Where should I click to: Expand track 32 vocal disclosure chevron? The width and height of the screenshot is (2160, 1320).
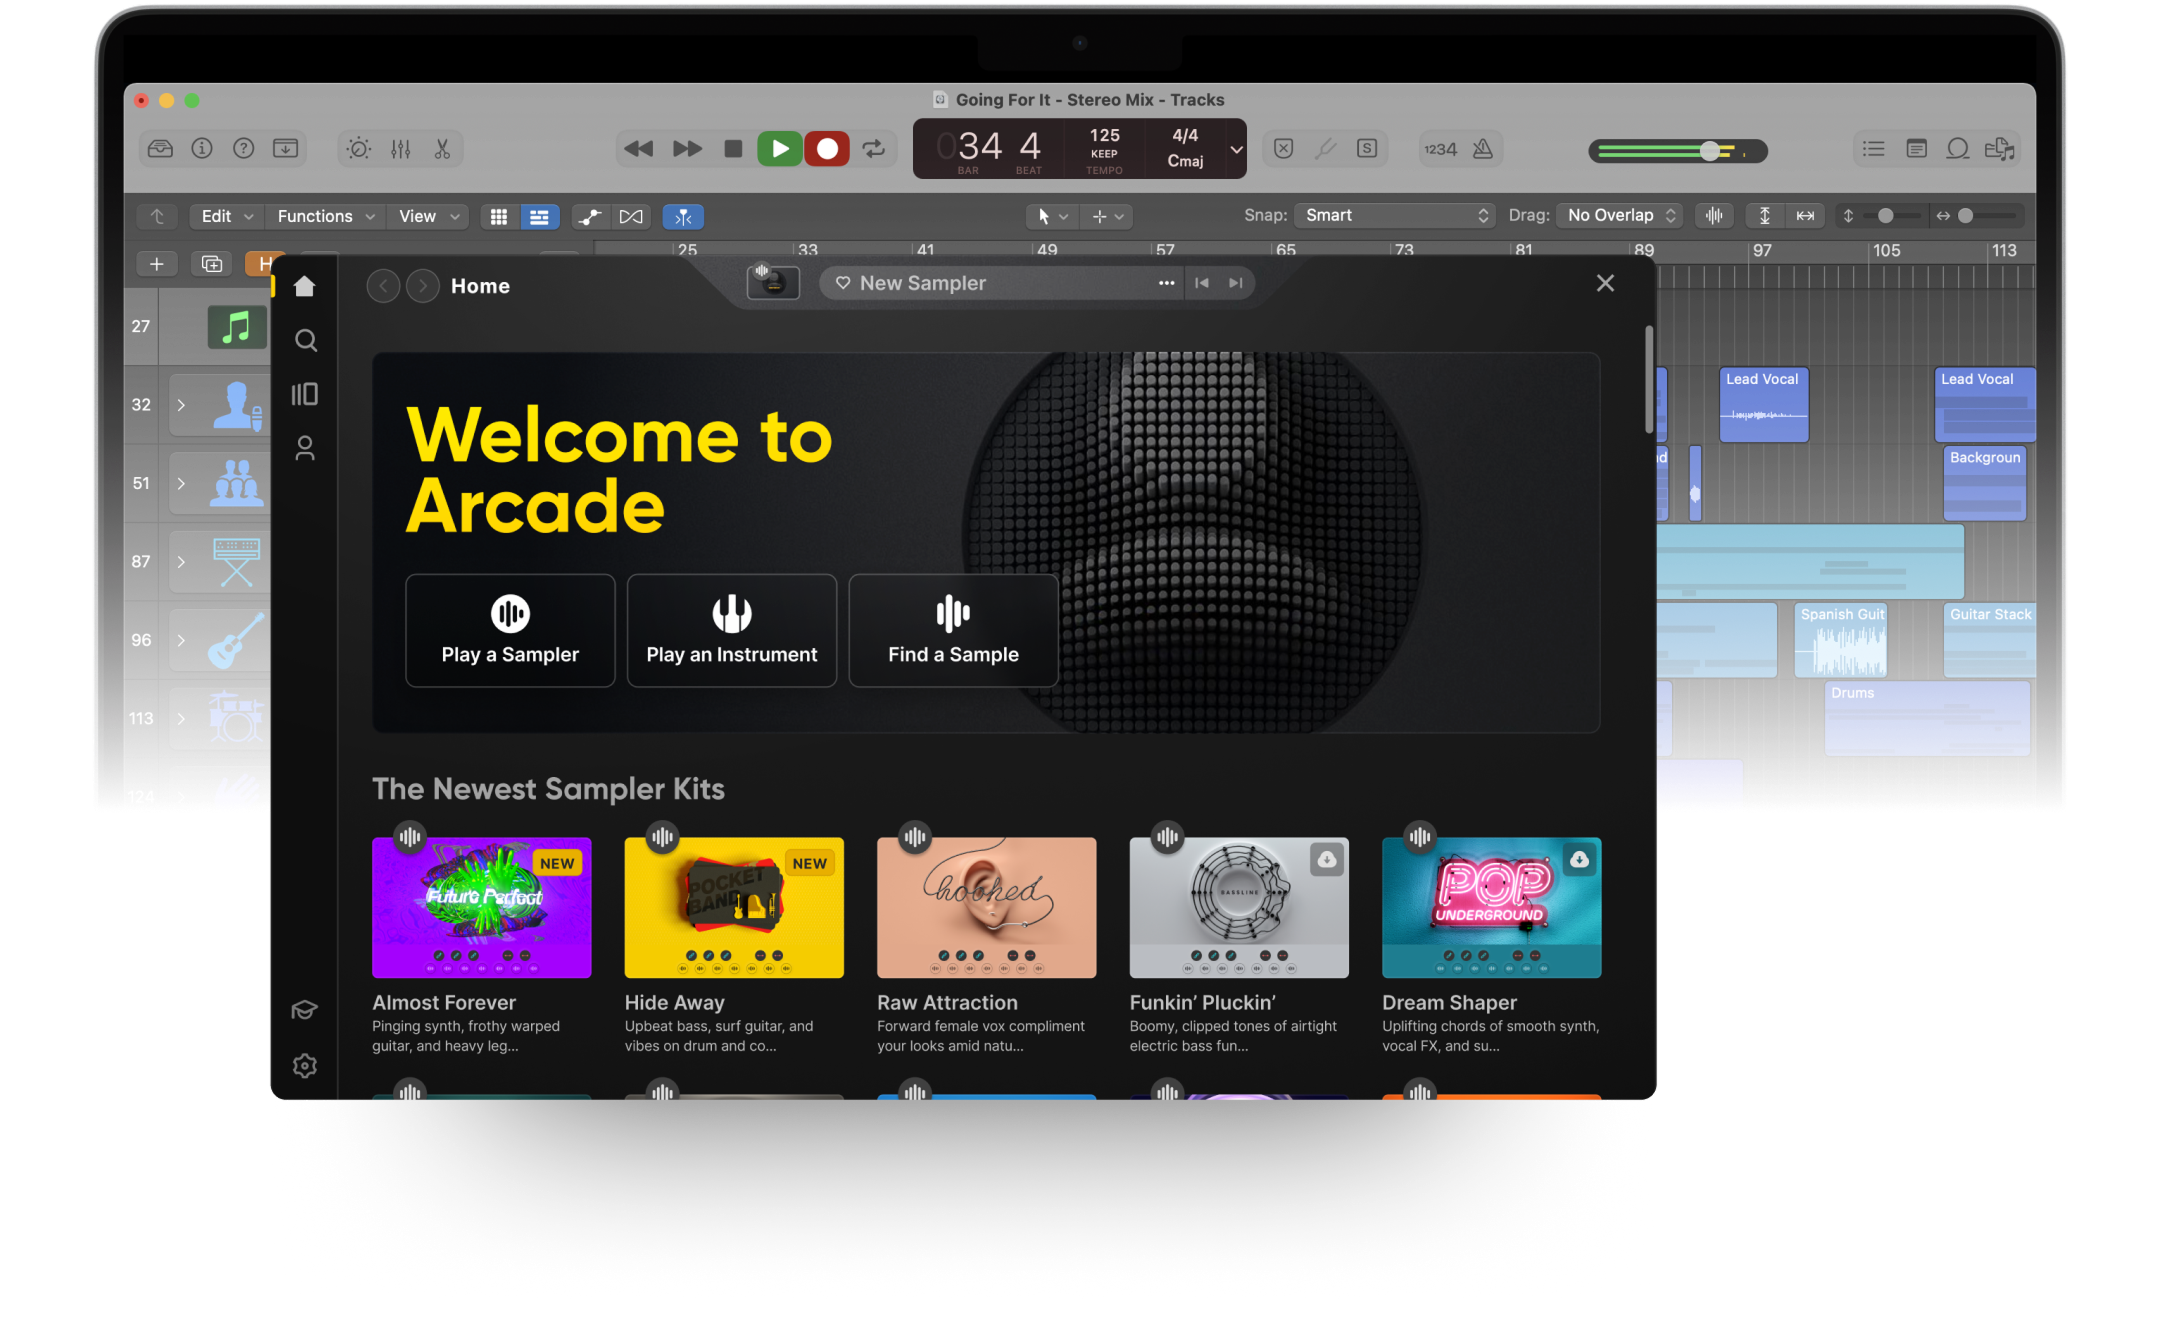coord(181,405)
